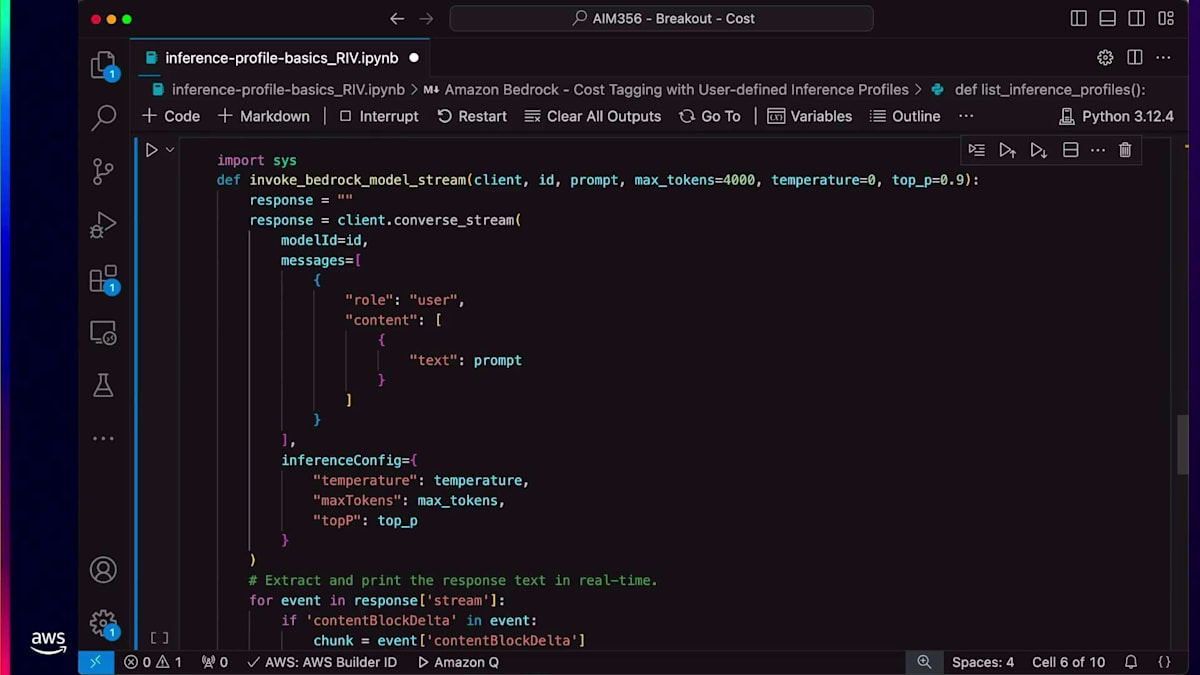Execute above cells icon

[x=1008, y=150]
